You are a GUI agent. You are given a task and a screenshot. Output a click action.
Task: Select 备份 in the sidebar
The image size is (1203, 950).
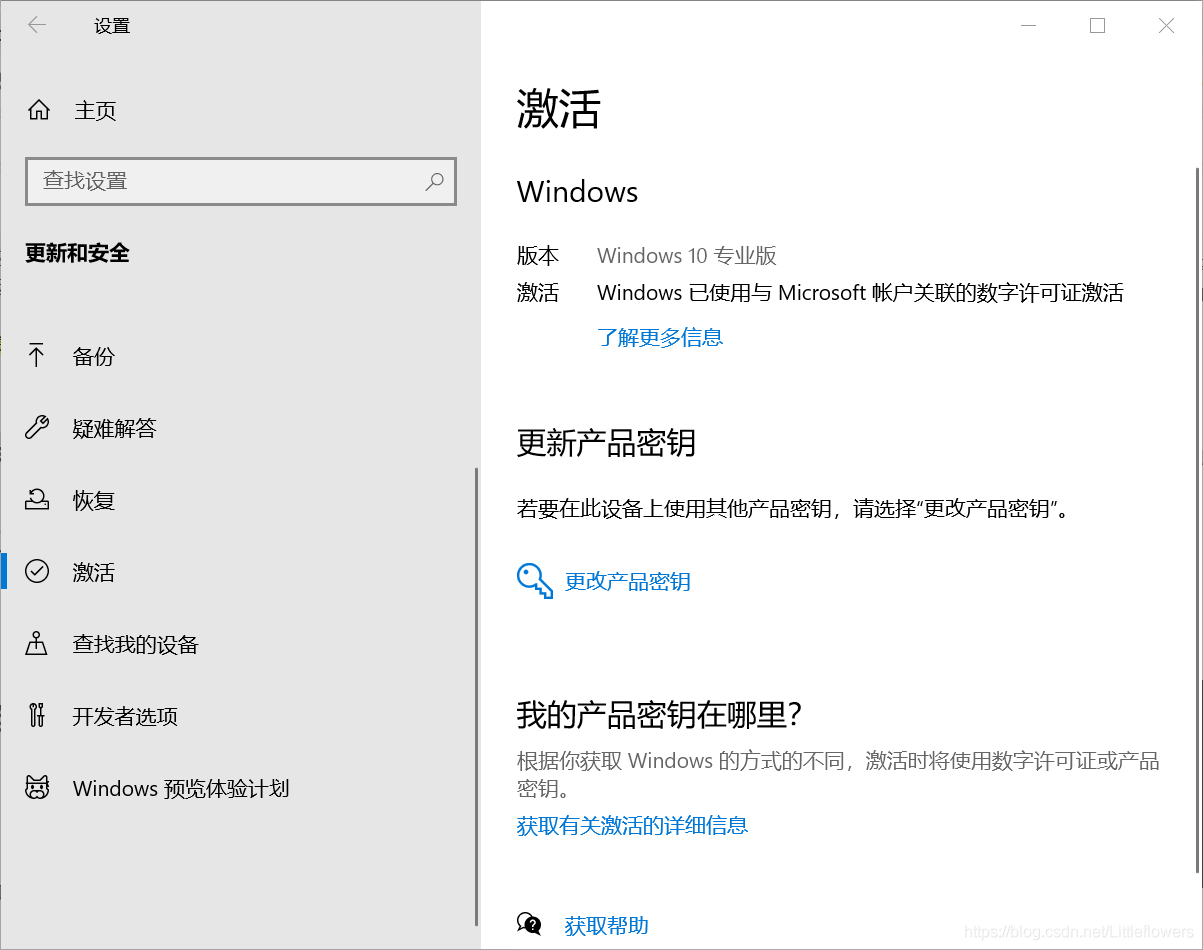94,356
